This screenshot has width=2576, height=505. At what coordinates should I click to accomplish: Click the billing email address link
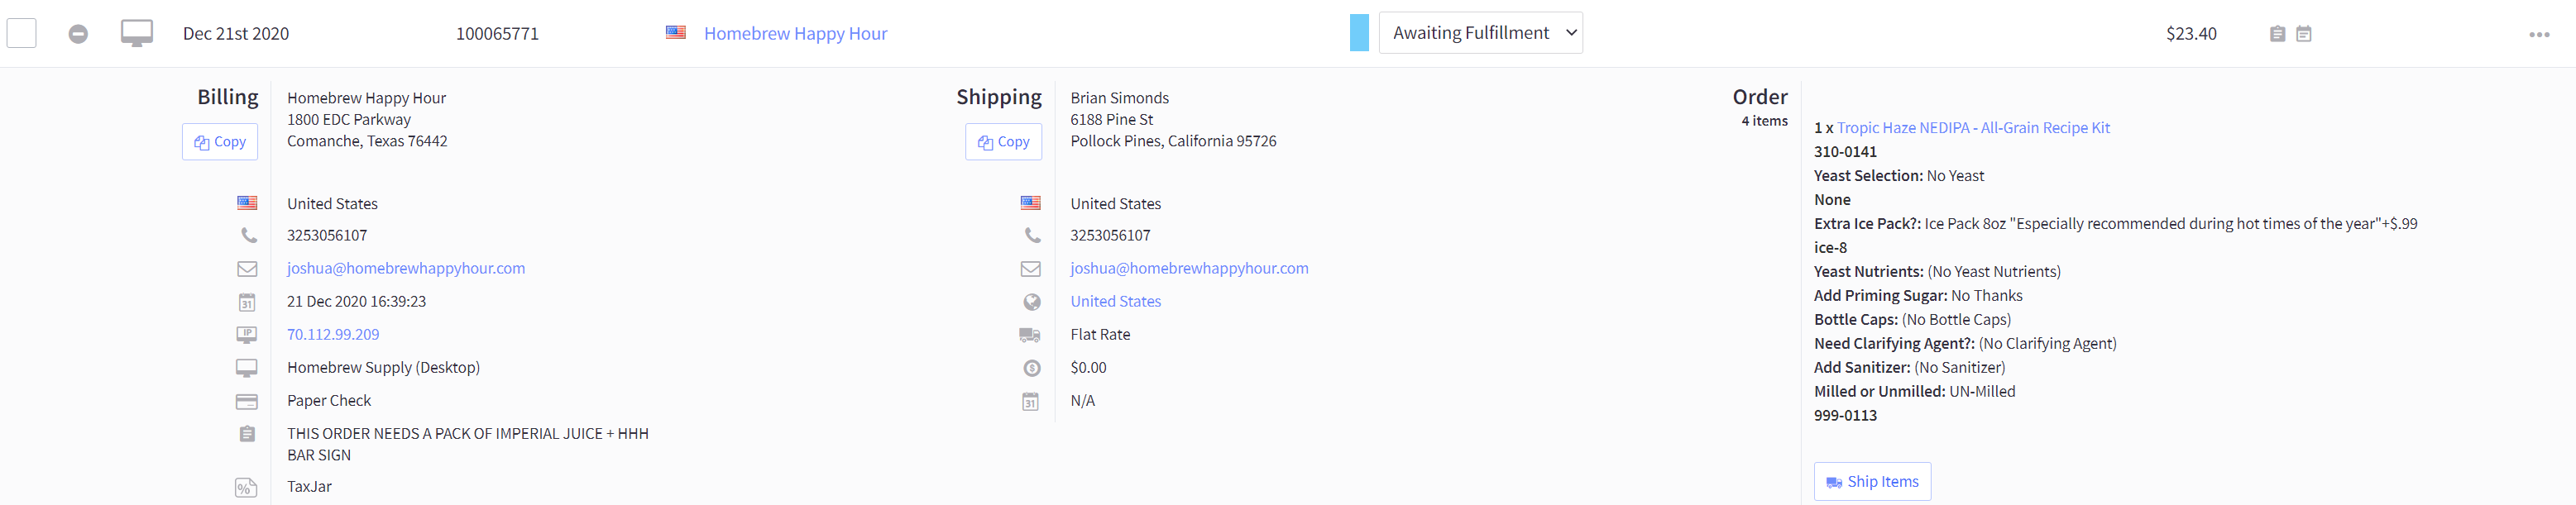click(x=406, y=268)
